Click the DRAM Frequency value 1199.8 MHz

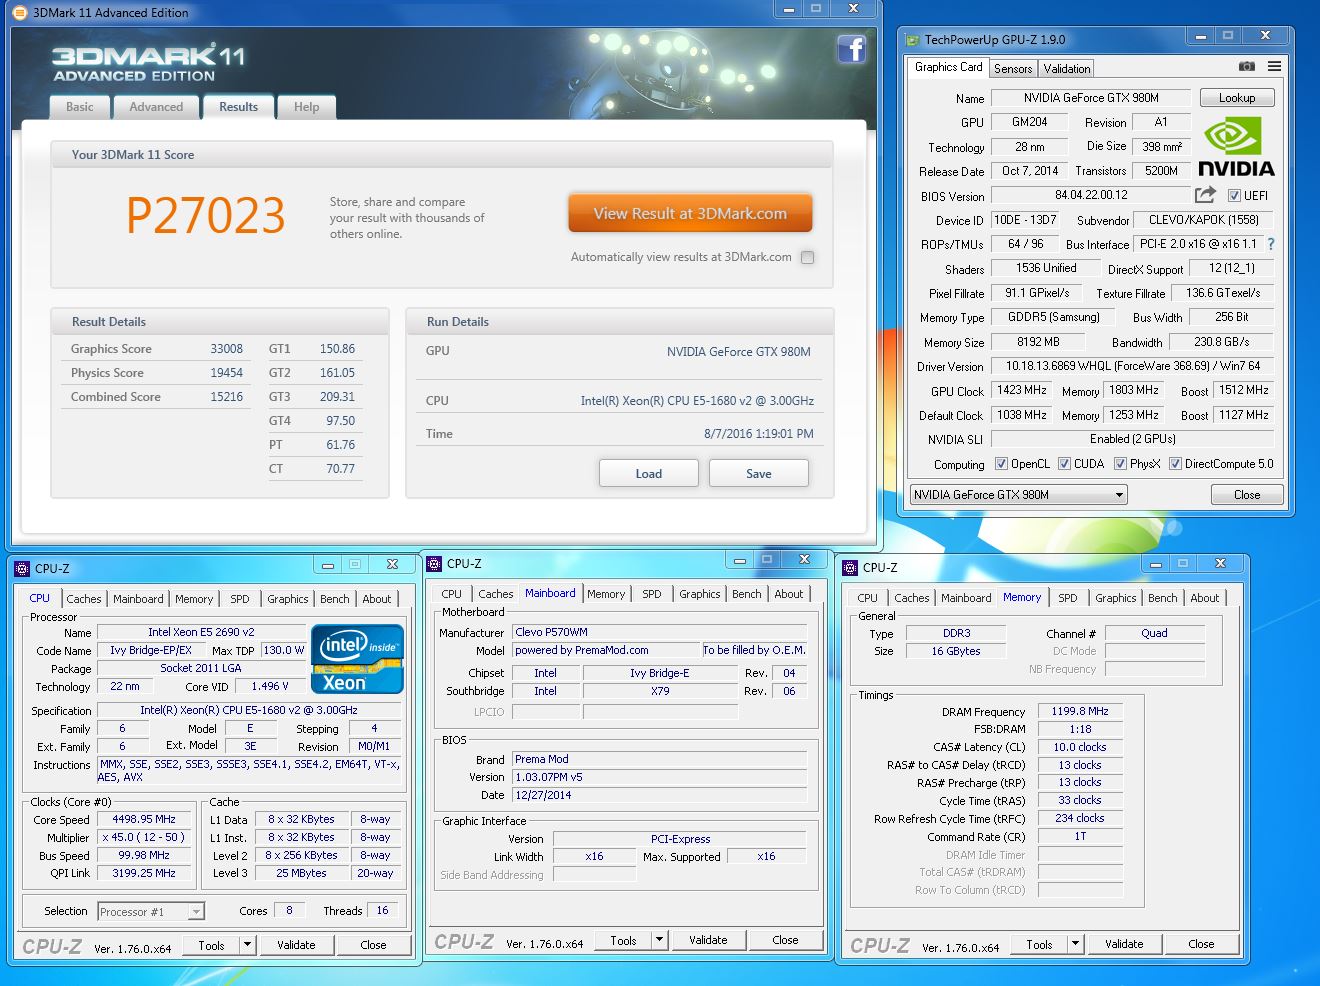coord(1080,711)
